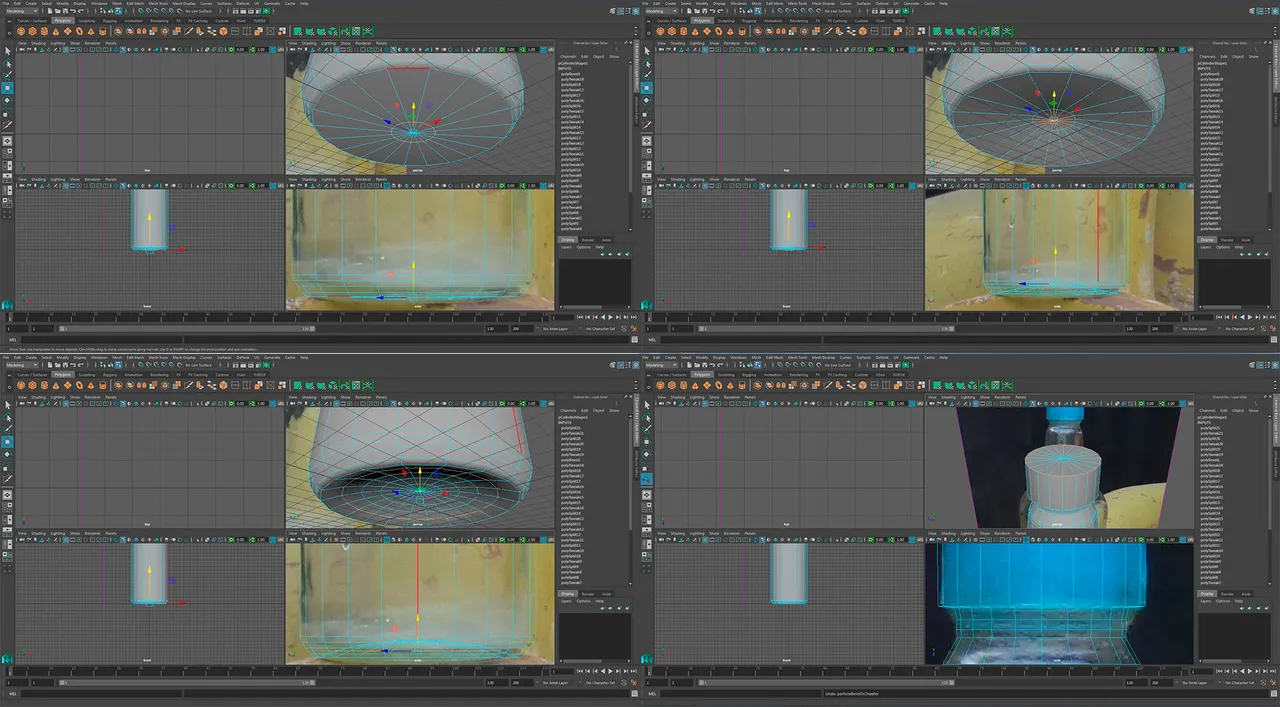Open the Deform menu, bottom-left Maya window

(x=243, y=357)
